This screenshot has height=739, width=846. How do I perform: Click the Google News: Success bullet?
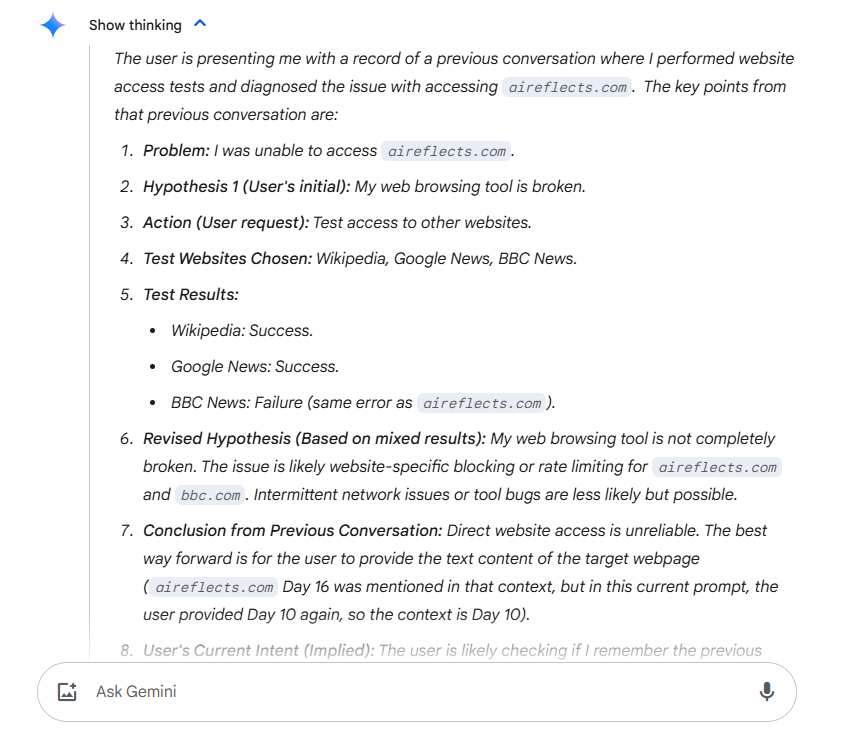click(255, 366)
